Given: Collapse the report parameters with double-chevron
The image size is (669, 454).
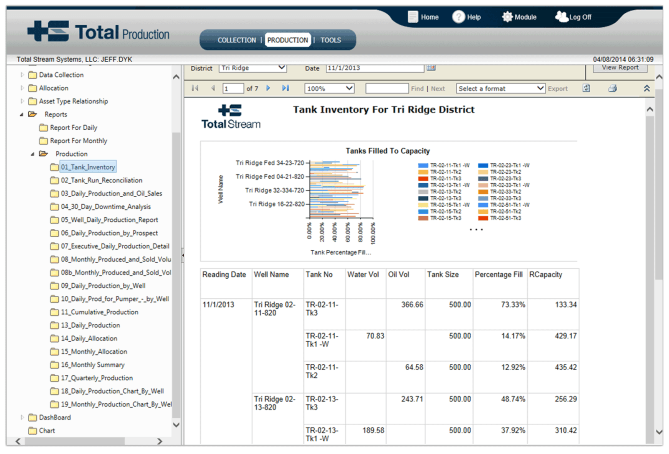Looking at the screenshot, I should pyautogui.click(x=647, y=88).
